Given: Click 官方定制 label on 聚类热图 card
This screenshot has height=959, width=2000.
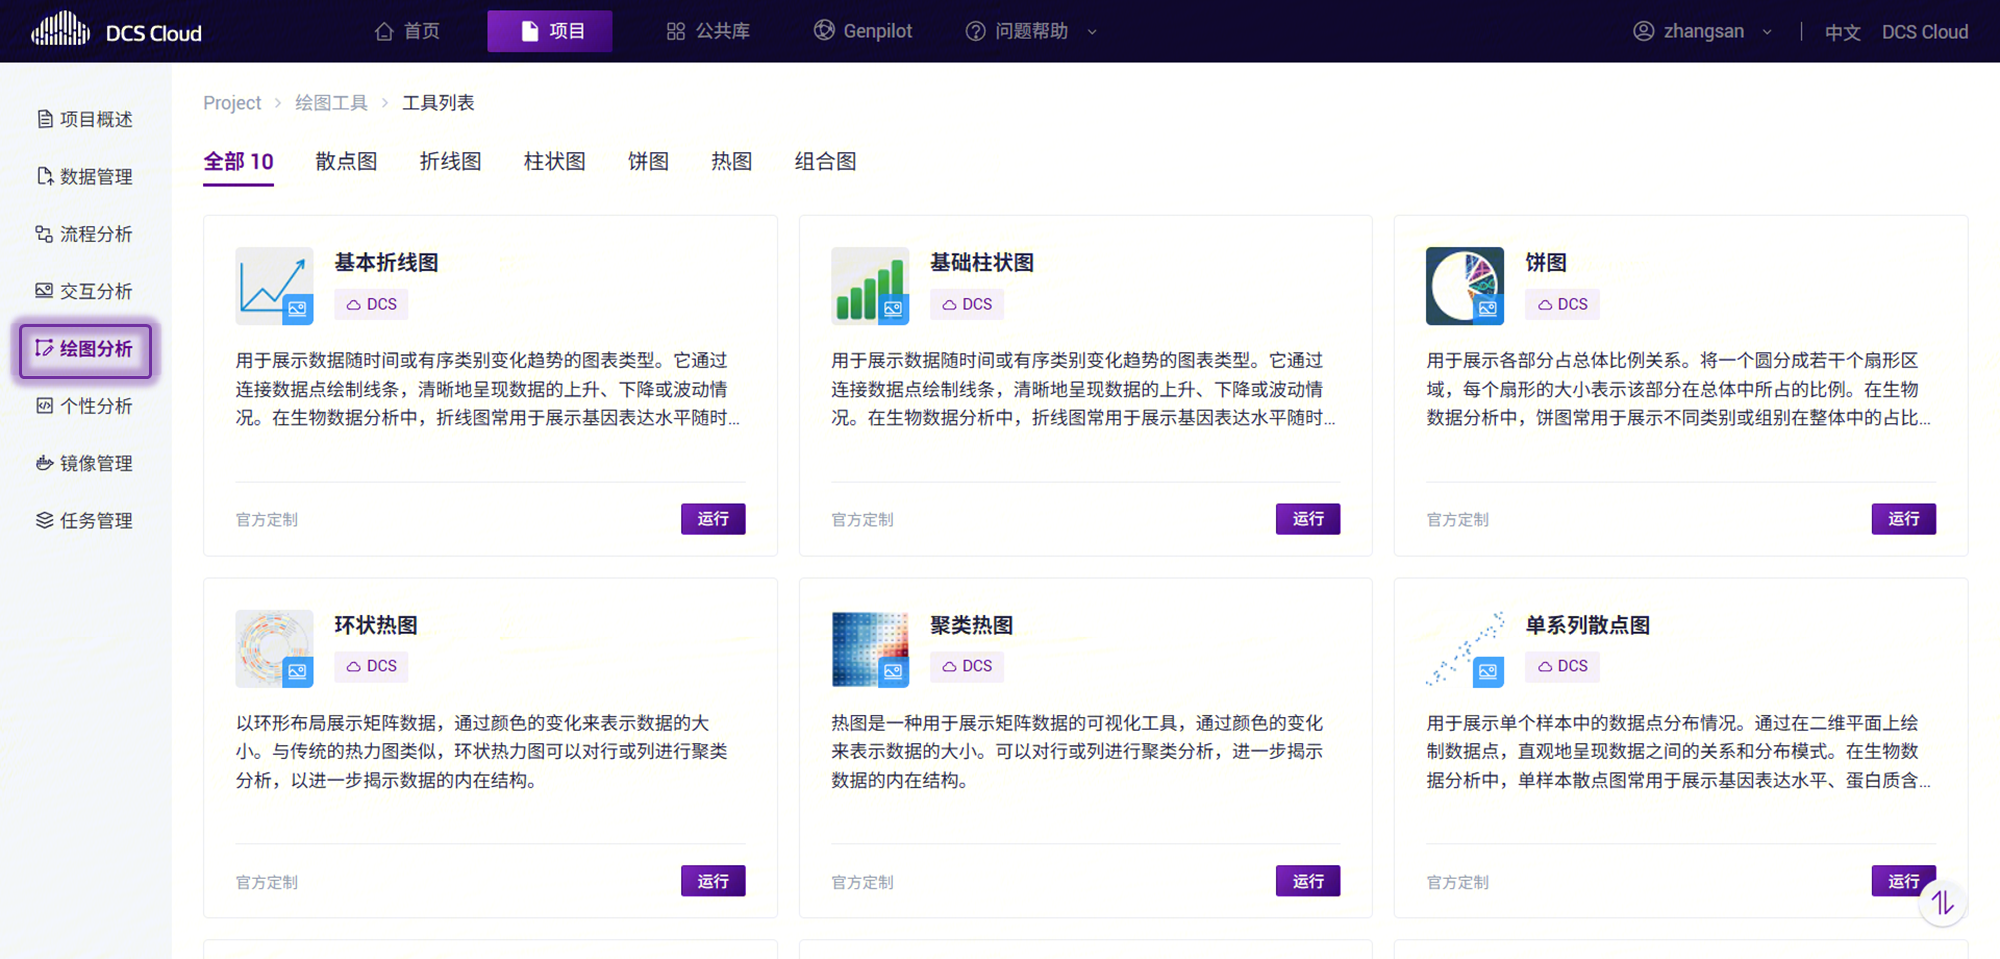Looking at the screenshot, I should pos(862,882).
